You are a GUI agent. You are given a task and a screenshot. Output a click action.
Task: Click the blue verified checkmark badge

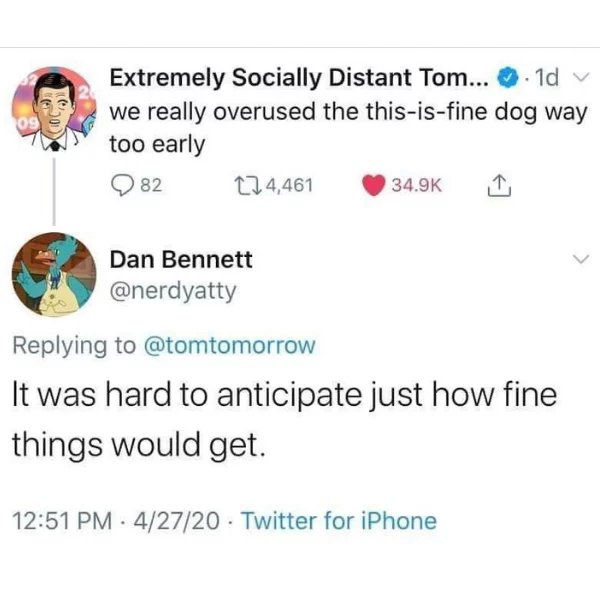pos(507,78)
